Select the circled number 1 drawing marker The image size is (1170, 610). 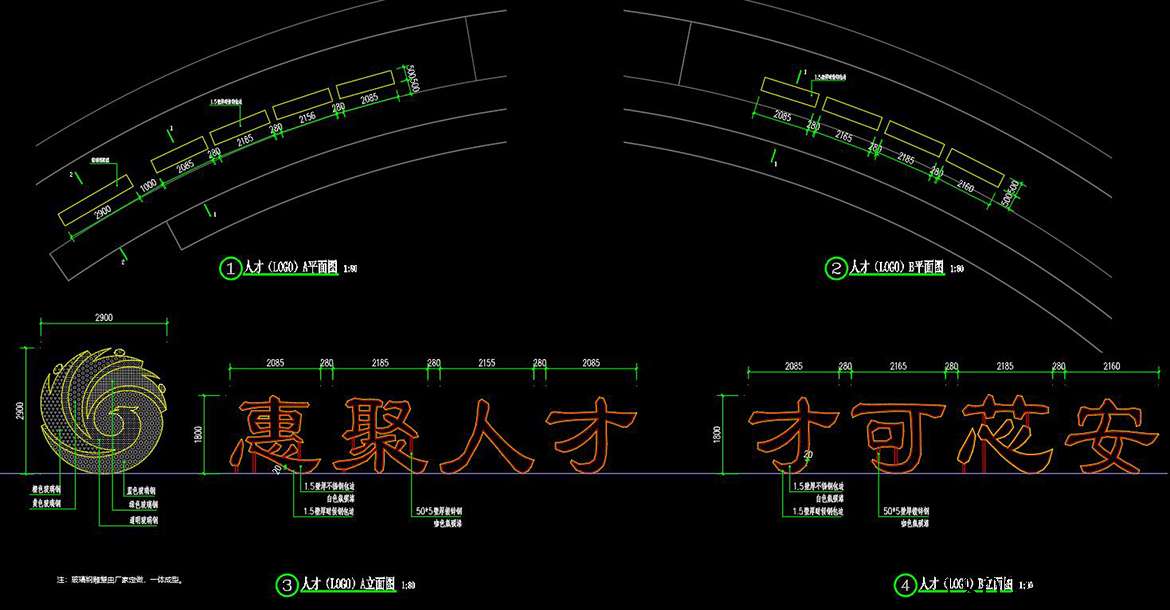pos(231,268)
